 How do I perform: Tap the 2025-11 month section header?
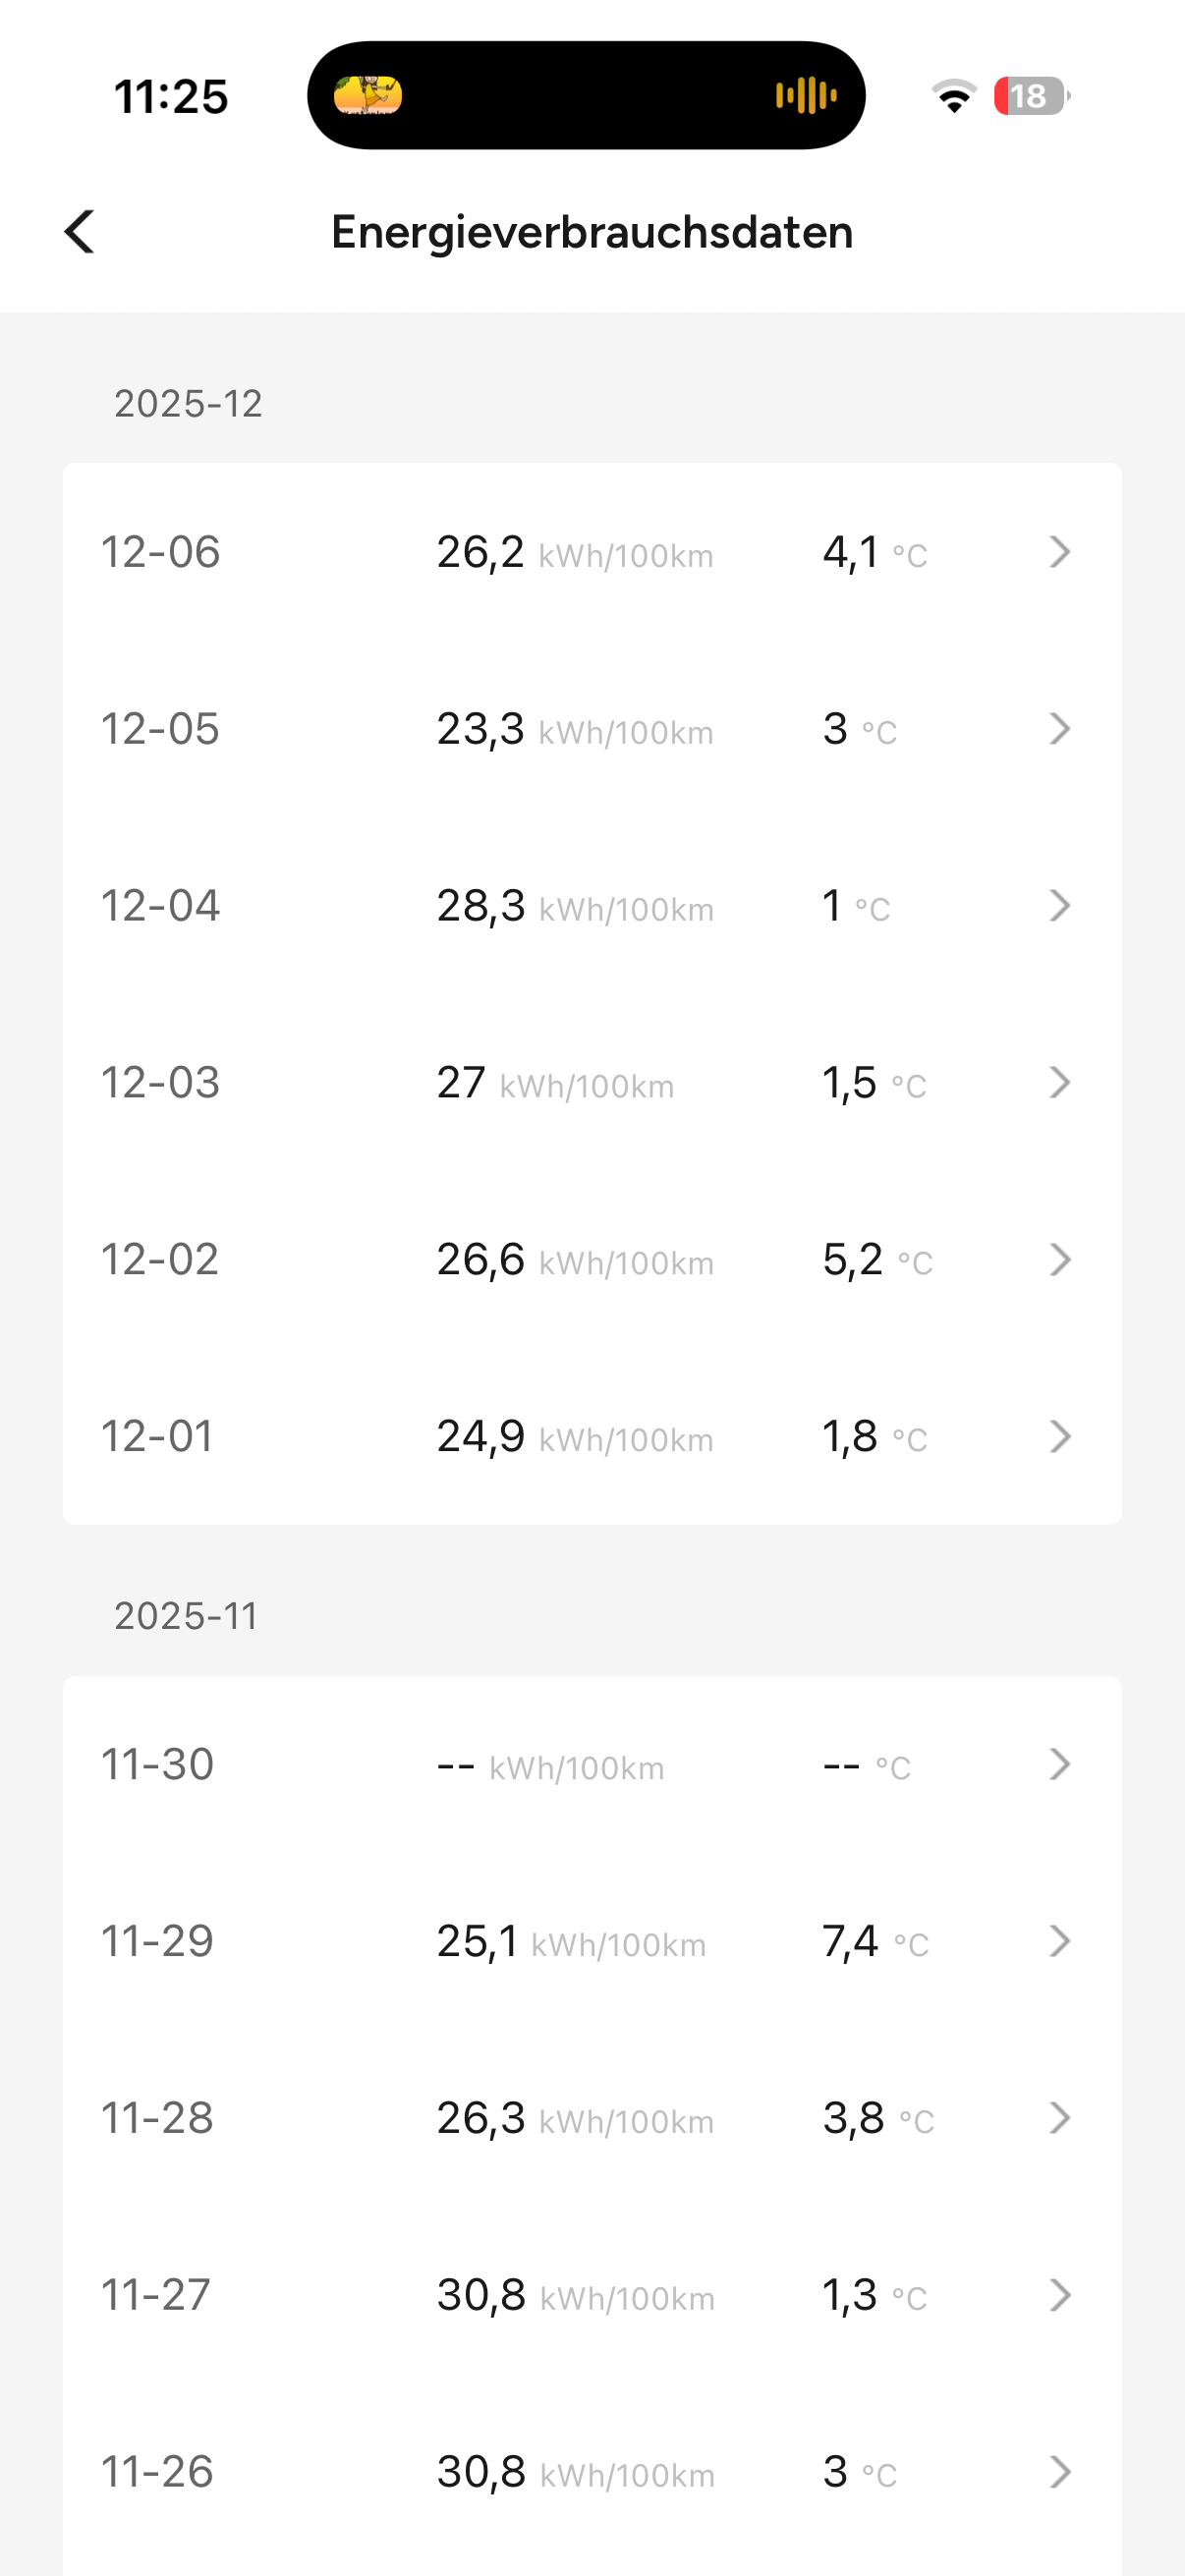[x=186, y=1616]
